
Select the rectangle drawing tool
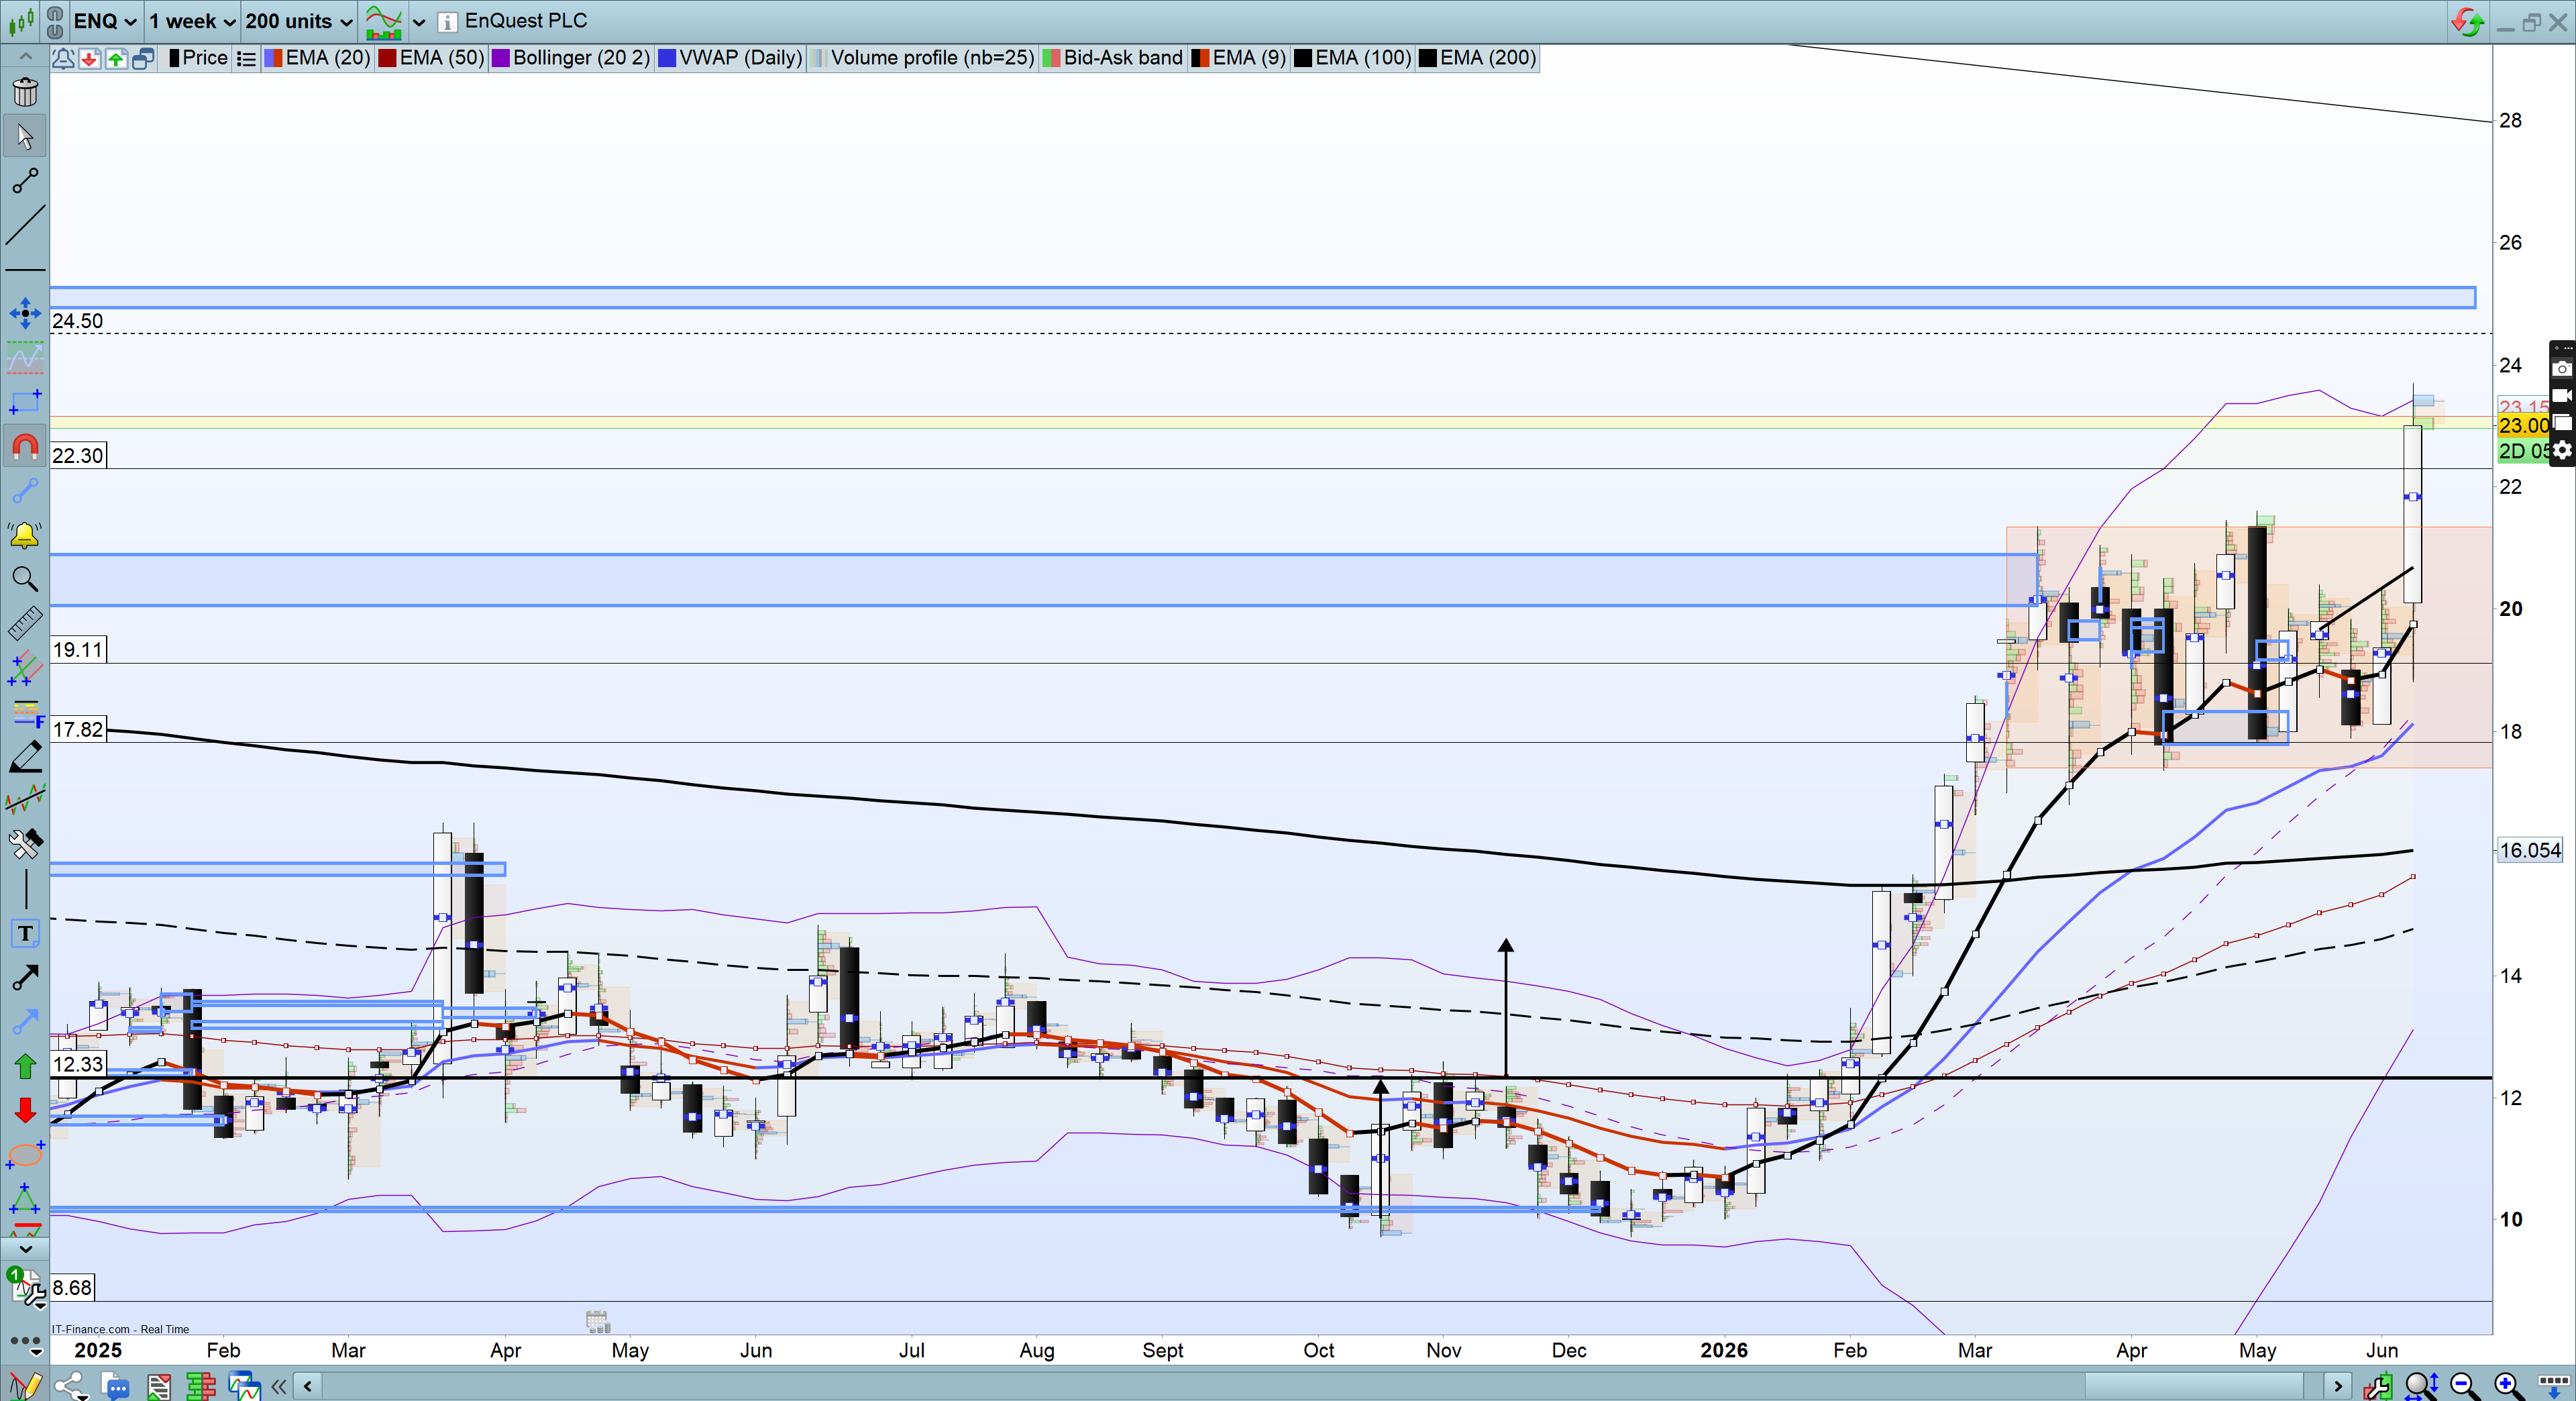click(25, 402)
